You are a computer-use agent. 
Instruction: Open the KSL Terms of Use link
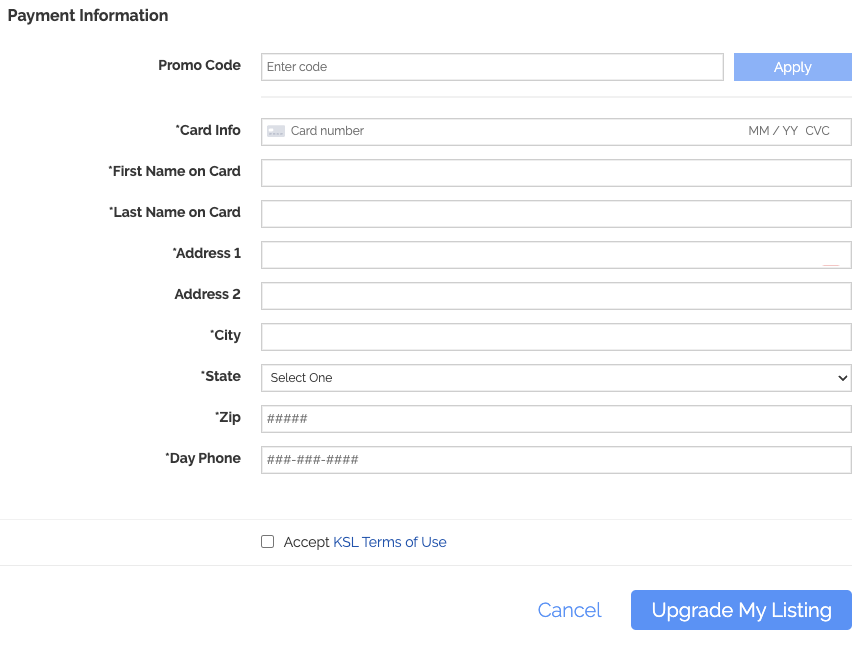click(390, 542)
